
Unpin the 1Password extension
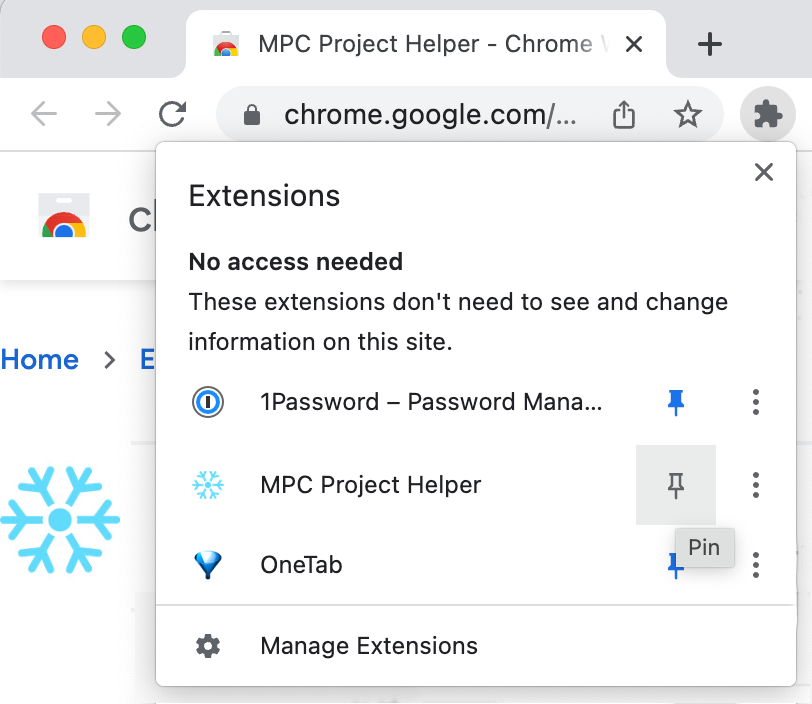coord(676,403)
